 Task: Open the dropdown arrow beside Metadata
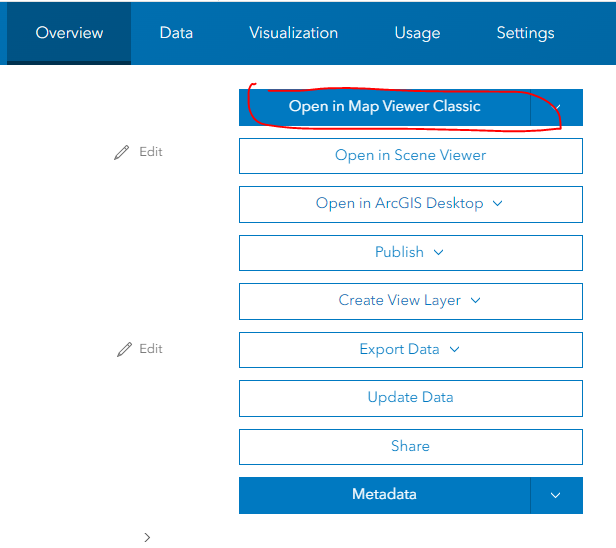pyautogui.click(x=556, y=495)
